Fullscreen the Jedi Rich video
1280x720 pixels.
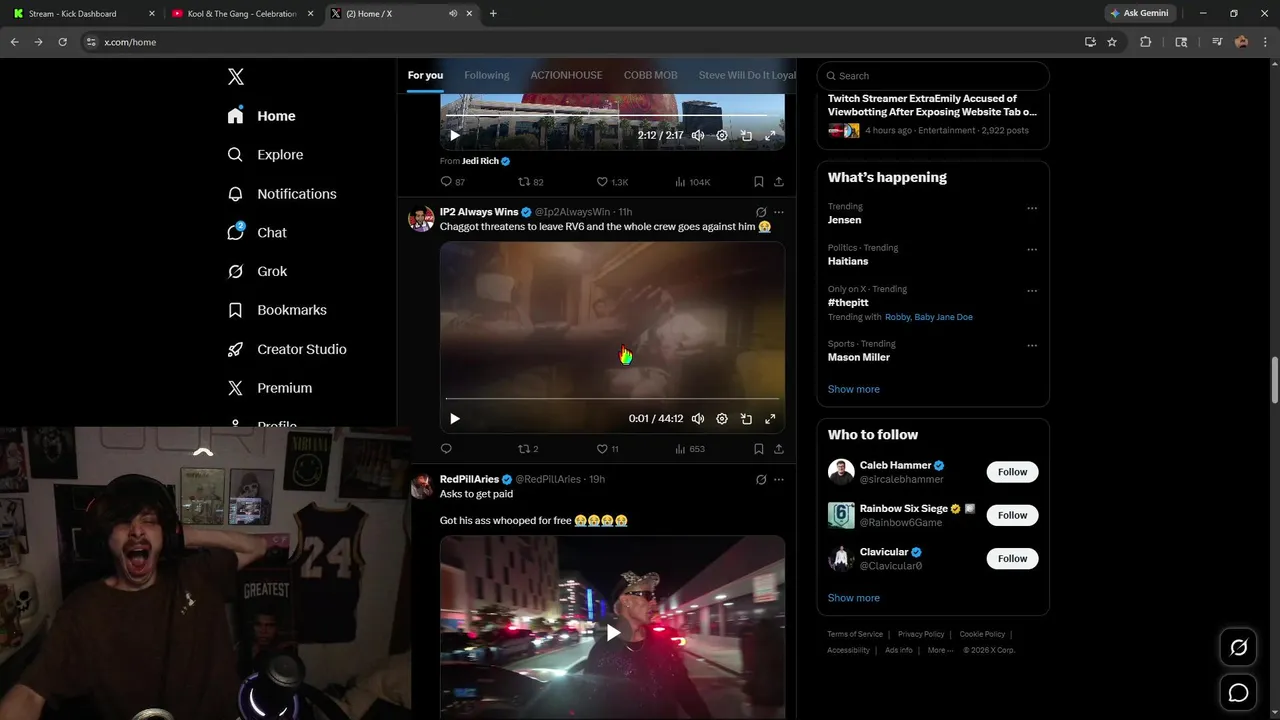tap(770, 135)
